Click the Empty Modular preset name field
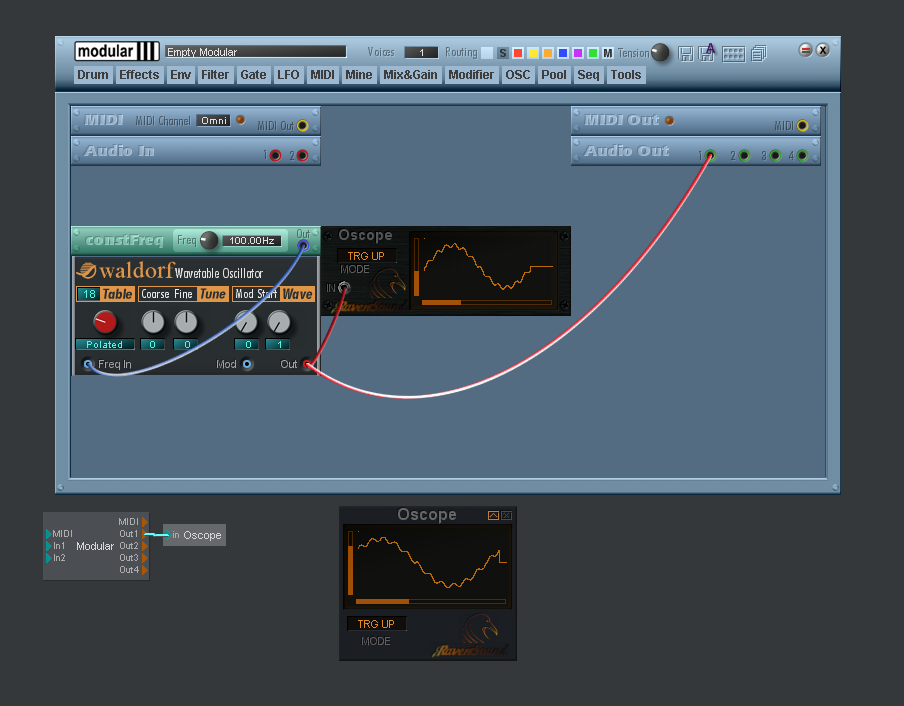This screenshot has height=706, width=904. 256,52
